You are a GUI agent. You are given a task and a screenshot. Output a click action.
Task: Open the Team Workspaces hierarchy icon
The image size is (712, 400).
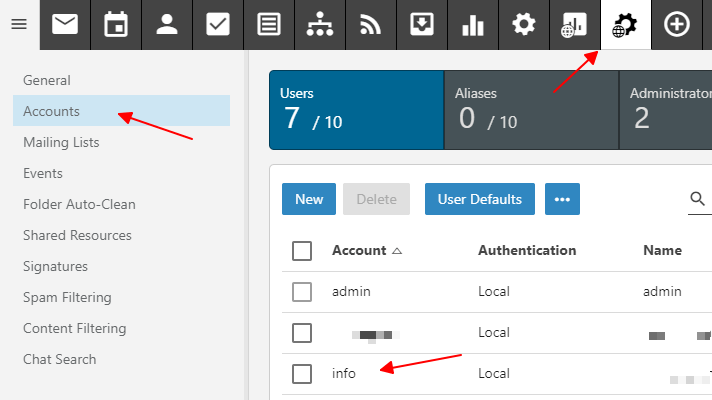[x=320, y=25]
